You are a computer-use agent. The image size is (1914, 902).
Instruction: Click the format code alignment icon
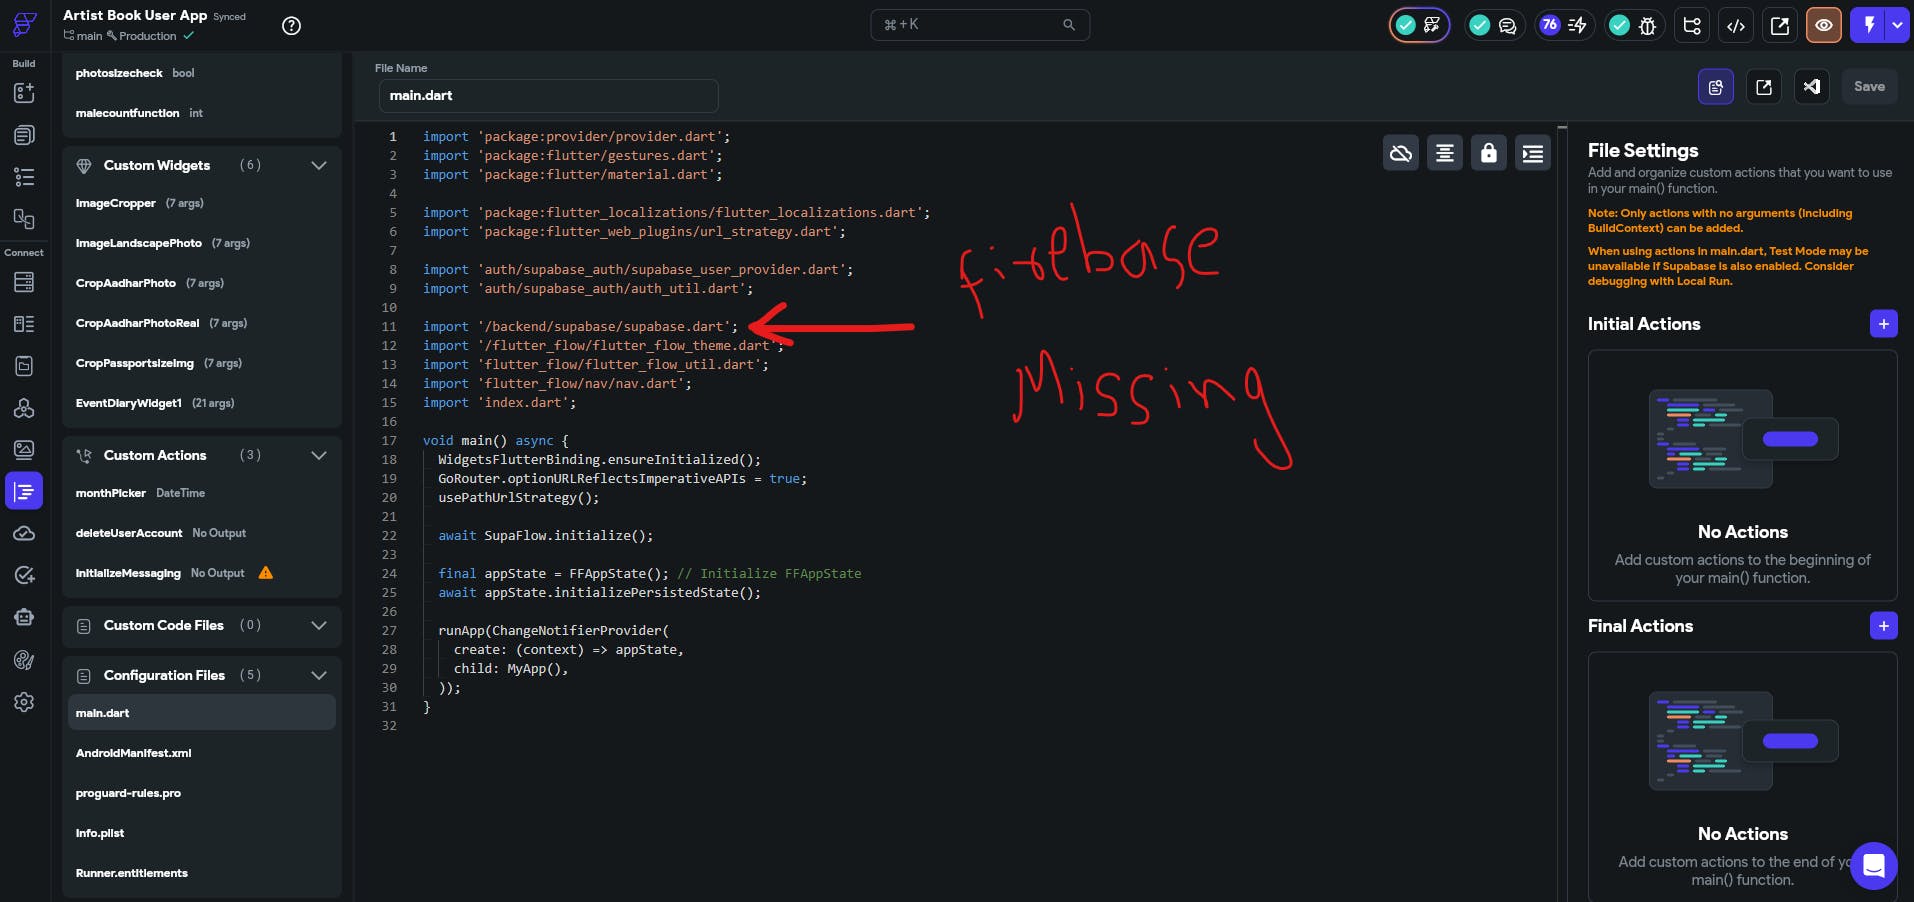point(1444,153)
